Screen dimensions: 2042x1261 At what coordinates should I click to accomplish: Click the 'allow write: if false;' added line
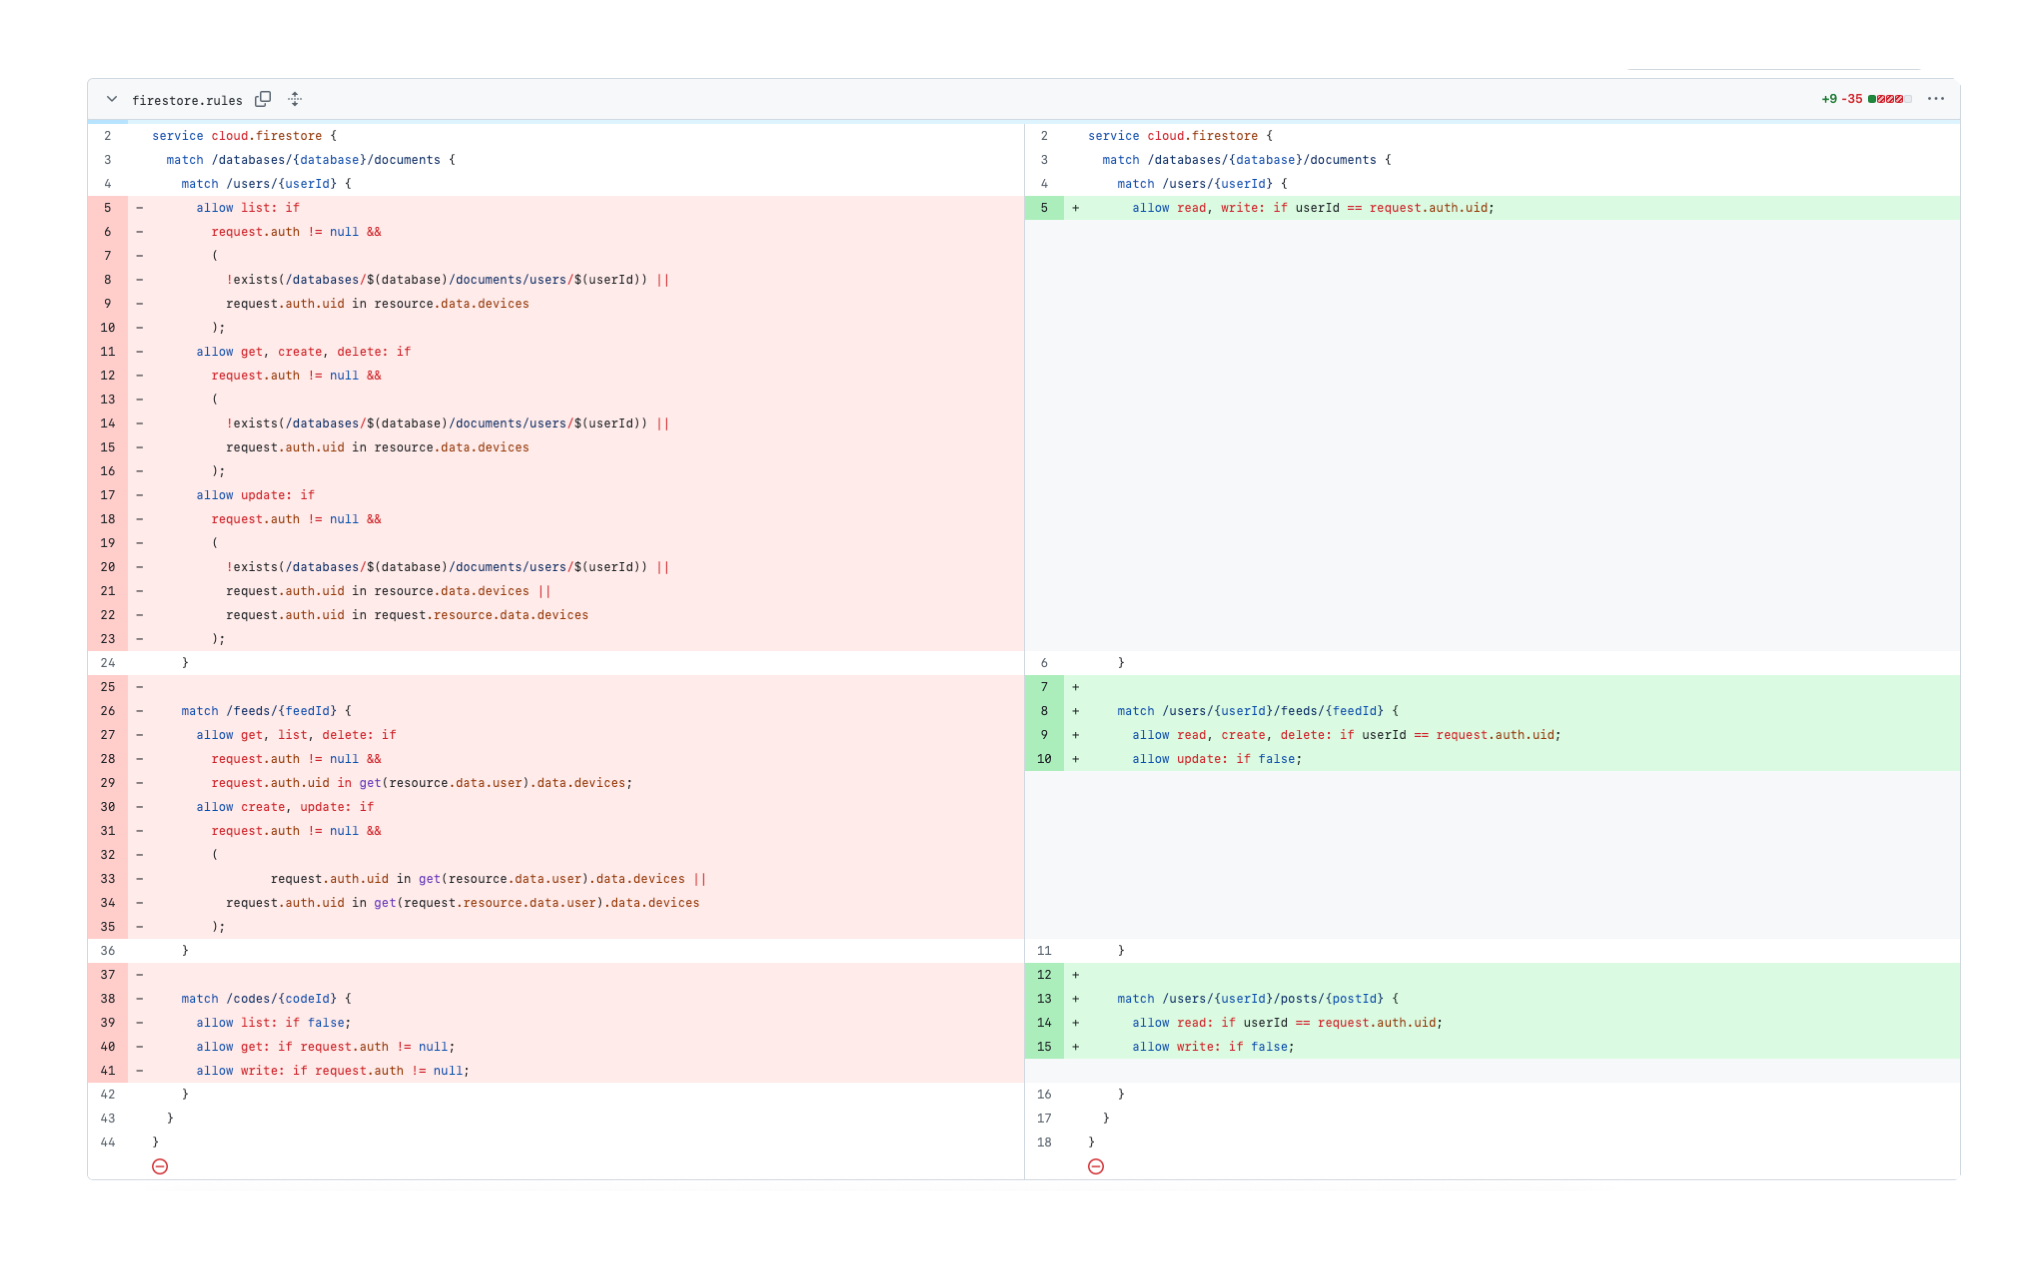(1212, 1047)
